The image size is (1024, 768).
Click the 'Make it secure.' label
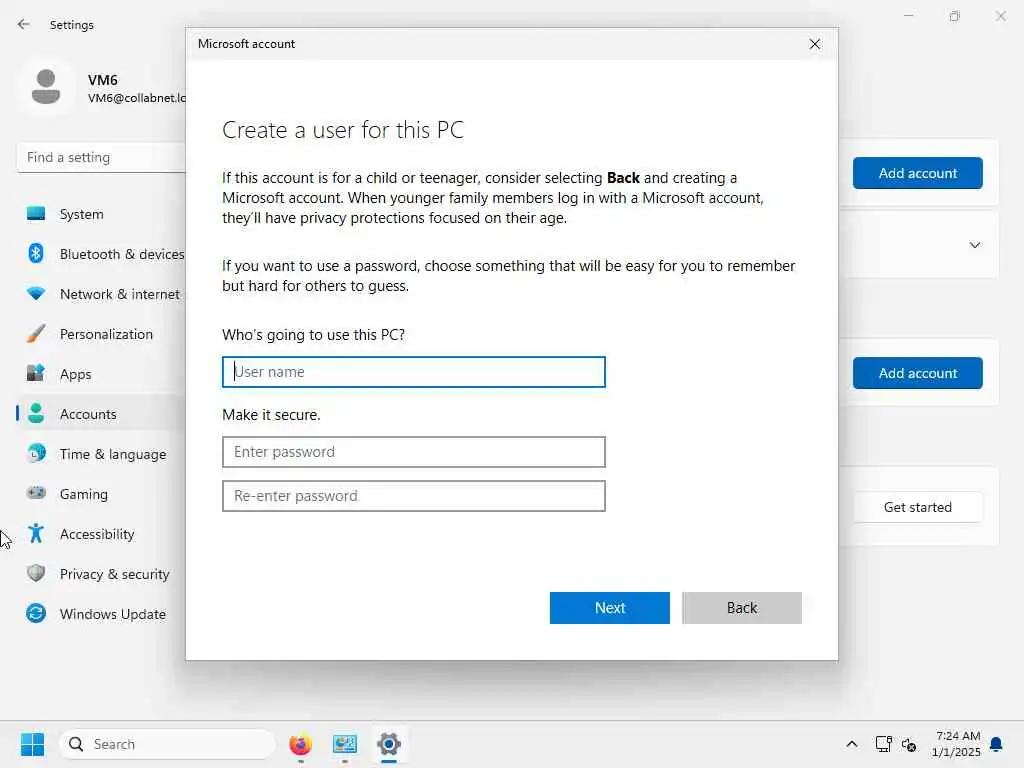tap(271, 415)
